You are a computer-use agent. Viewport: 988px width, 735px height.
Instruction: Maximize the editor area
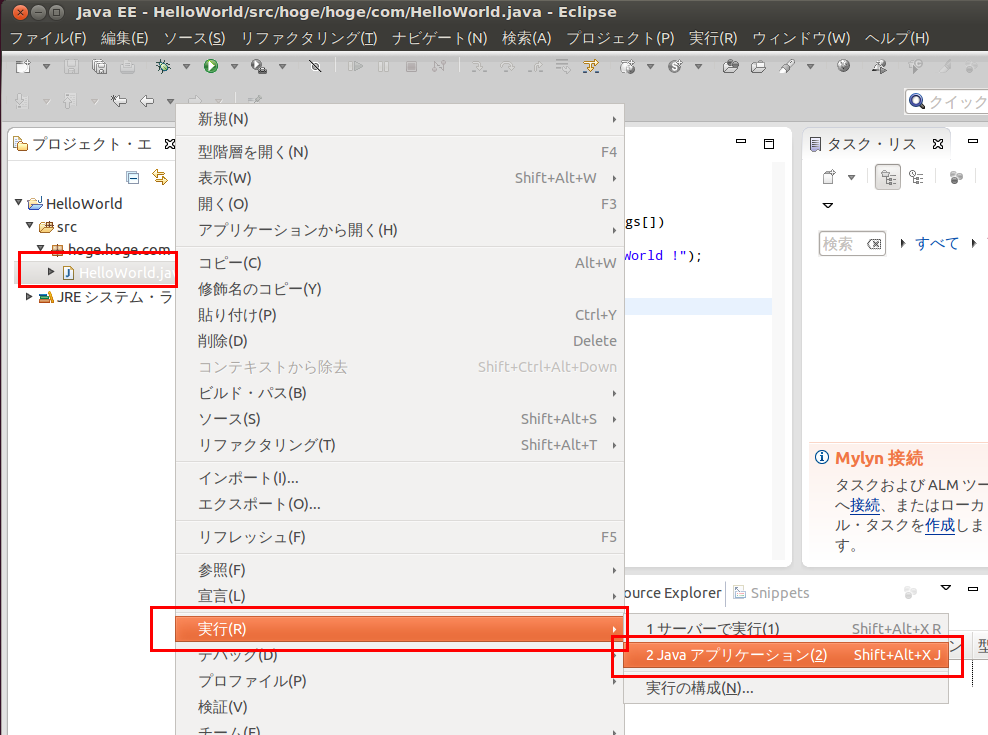click(x=769, y=144)
